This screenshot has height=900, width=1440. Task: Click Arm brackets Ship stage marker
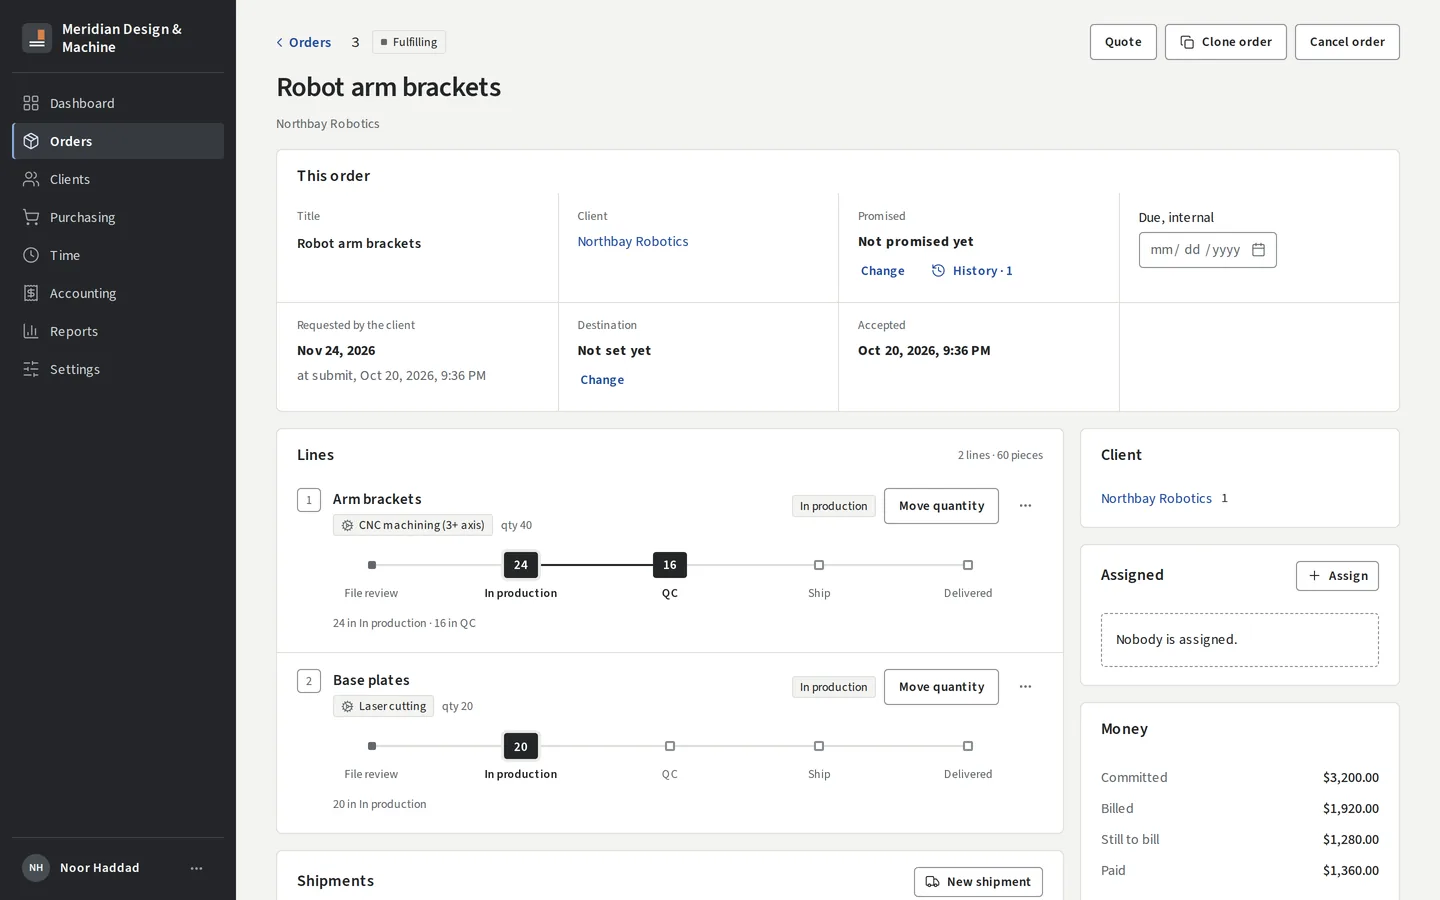pyautogui.click(x=819, y=565)
